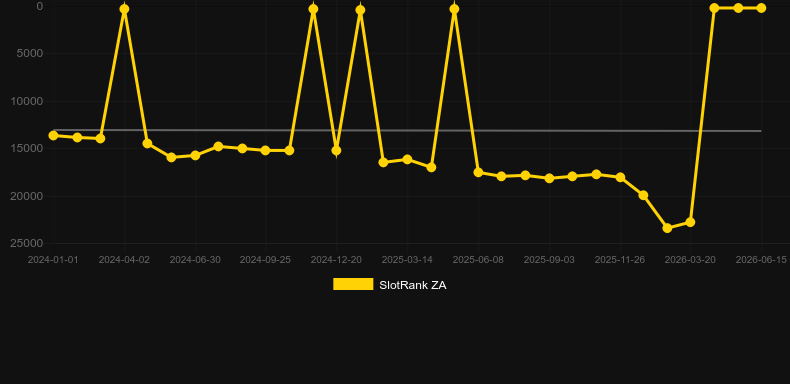Click the 2024-04-02 axis date label
Screen dimensions: 790x384
click(124, 260)
